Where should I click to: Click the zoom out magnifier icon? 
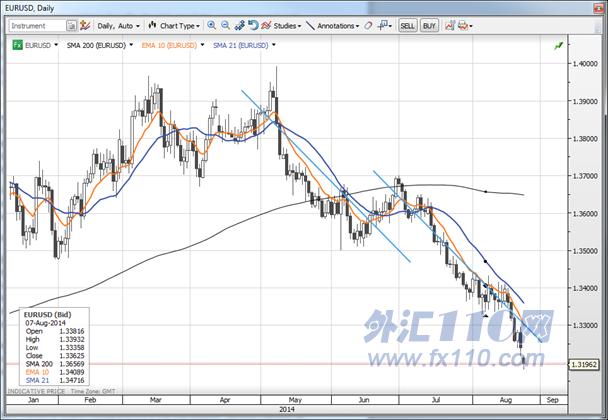(x=225, y=26)
